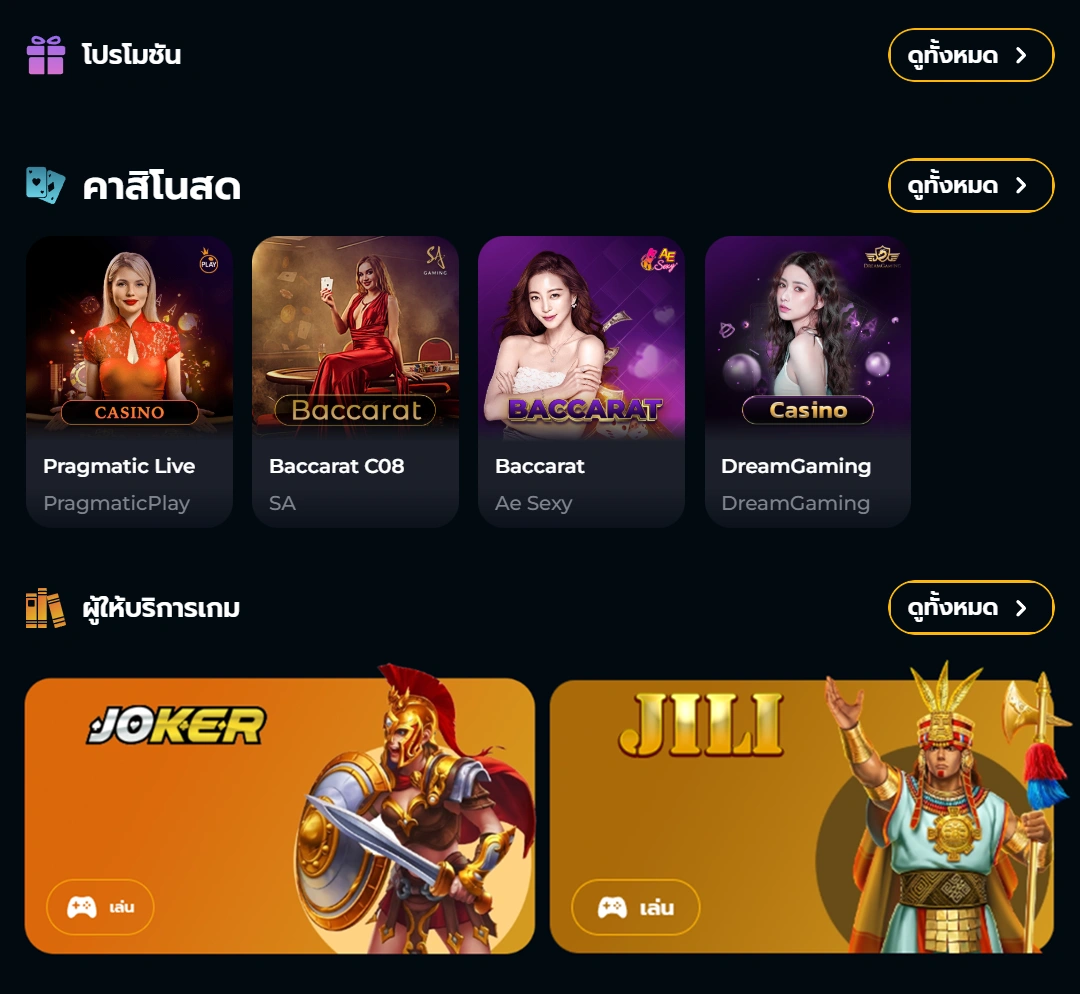Click the JOKER provider banner logo
1080x994 pixels.
176,725
